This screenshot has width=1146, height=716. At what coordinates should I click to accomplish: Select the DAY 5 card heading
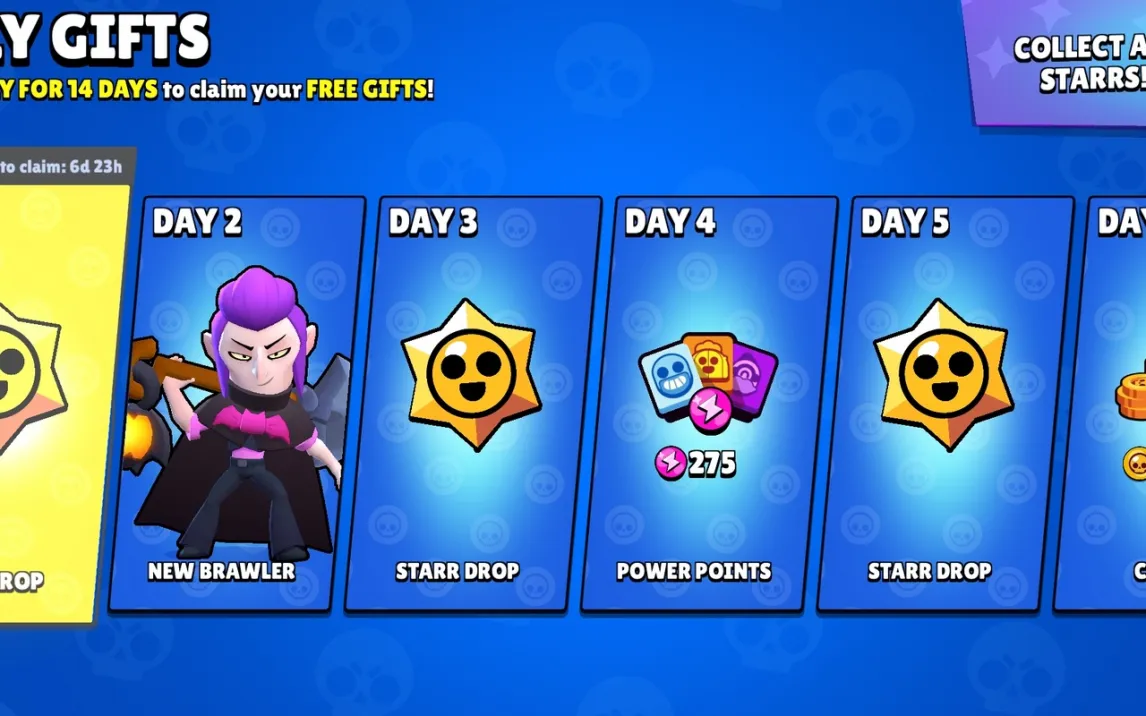point(905,221)
